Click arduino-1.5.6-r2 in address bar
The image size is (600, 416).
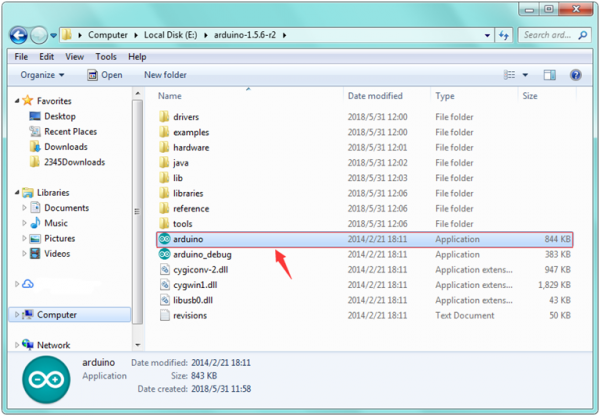pos(245,35)
